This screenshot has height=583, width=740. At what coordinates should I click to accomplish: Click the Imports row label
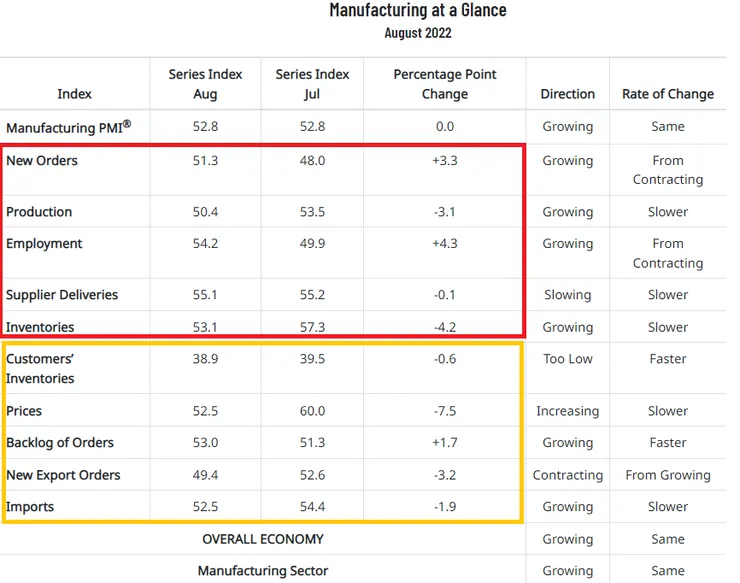click(30, 507)
